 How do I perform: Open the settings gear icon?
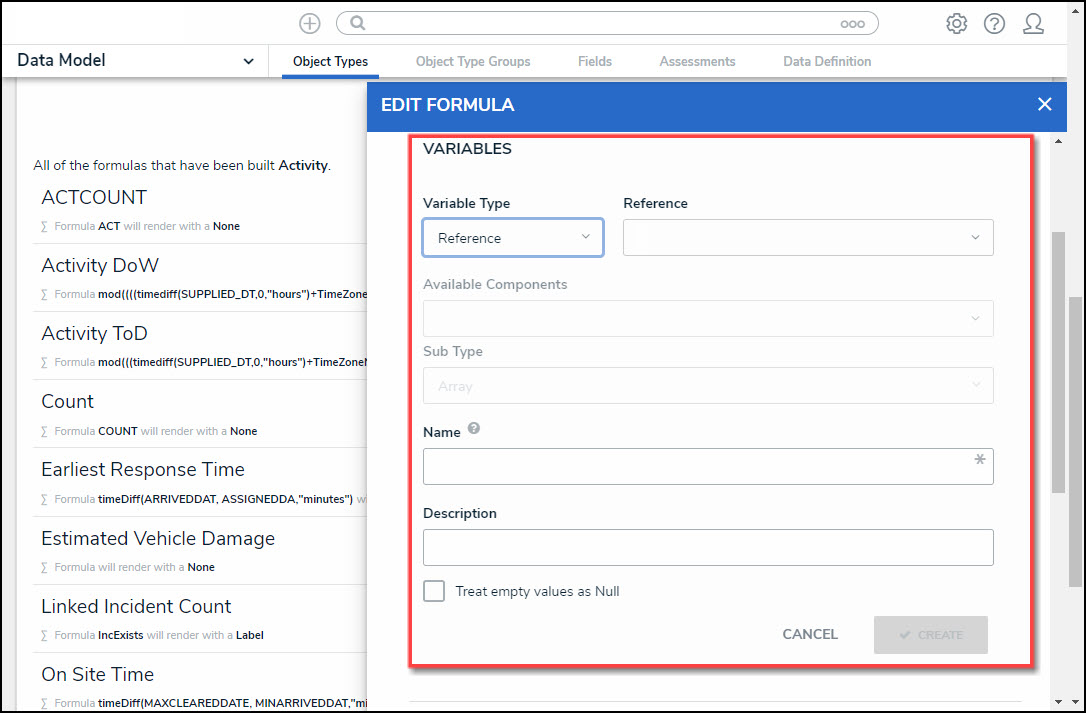coord(956,23)
